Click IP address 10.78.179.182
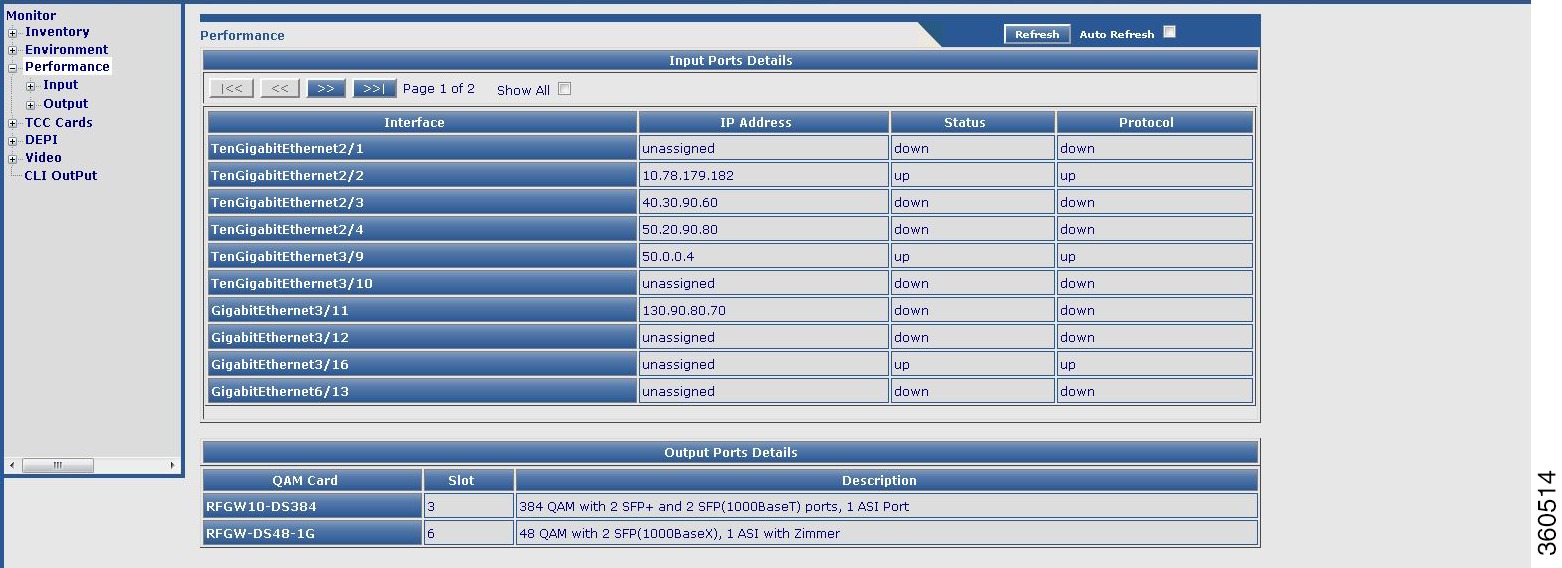 click(x=688, y=175)
